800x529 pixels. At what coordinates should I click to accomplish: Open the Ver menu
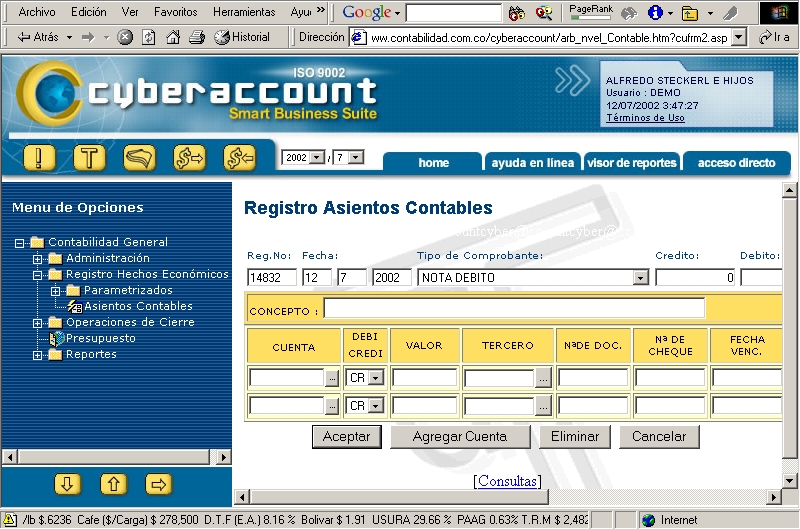130,12
